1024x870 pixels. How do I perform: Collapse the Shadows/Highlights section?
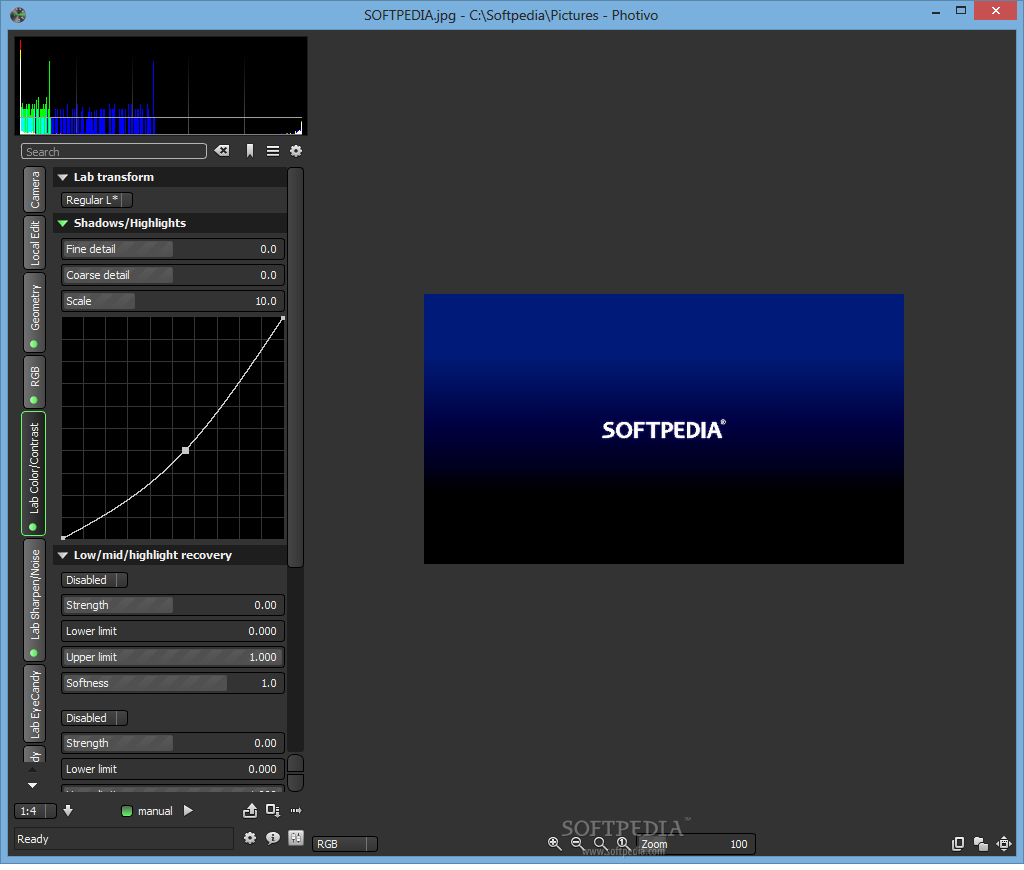coord(63,223)
